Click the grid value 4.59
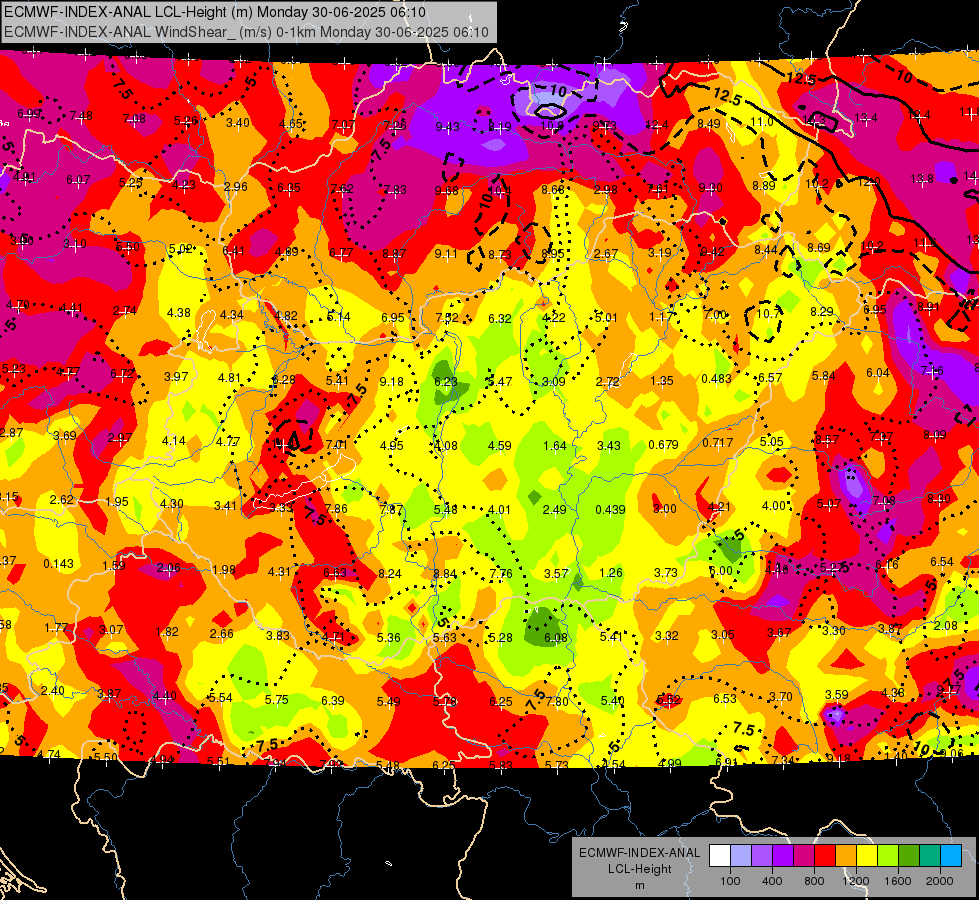The height and width of the screenshot is (900, 979). [499, 446]
